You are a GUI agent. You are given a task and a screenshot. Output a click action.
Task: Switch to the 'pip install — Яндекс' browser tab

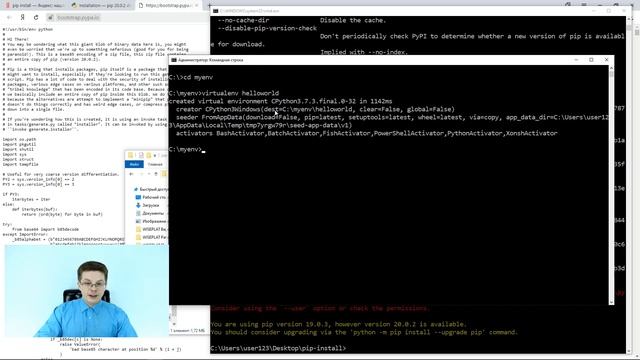34,6
